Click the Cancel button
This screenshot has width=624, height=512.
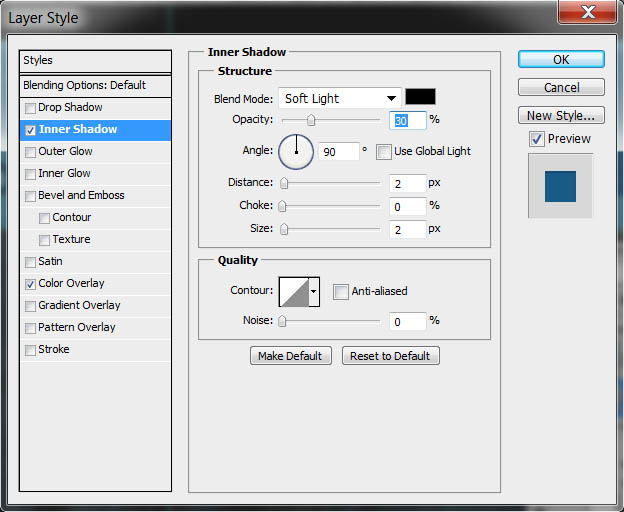coord(561,87)
